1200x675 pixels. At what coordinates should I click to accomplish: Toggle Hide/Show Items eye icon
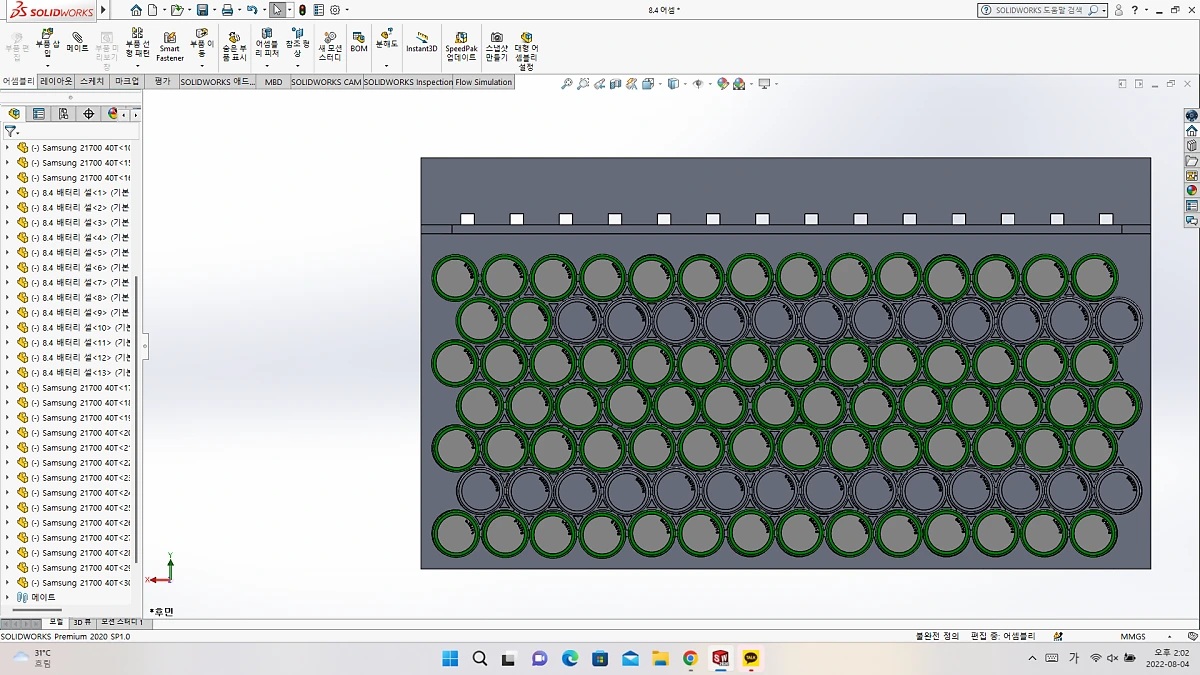coord(698,84)
